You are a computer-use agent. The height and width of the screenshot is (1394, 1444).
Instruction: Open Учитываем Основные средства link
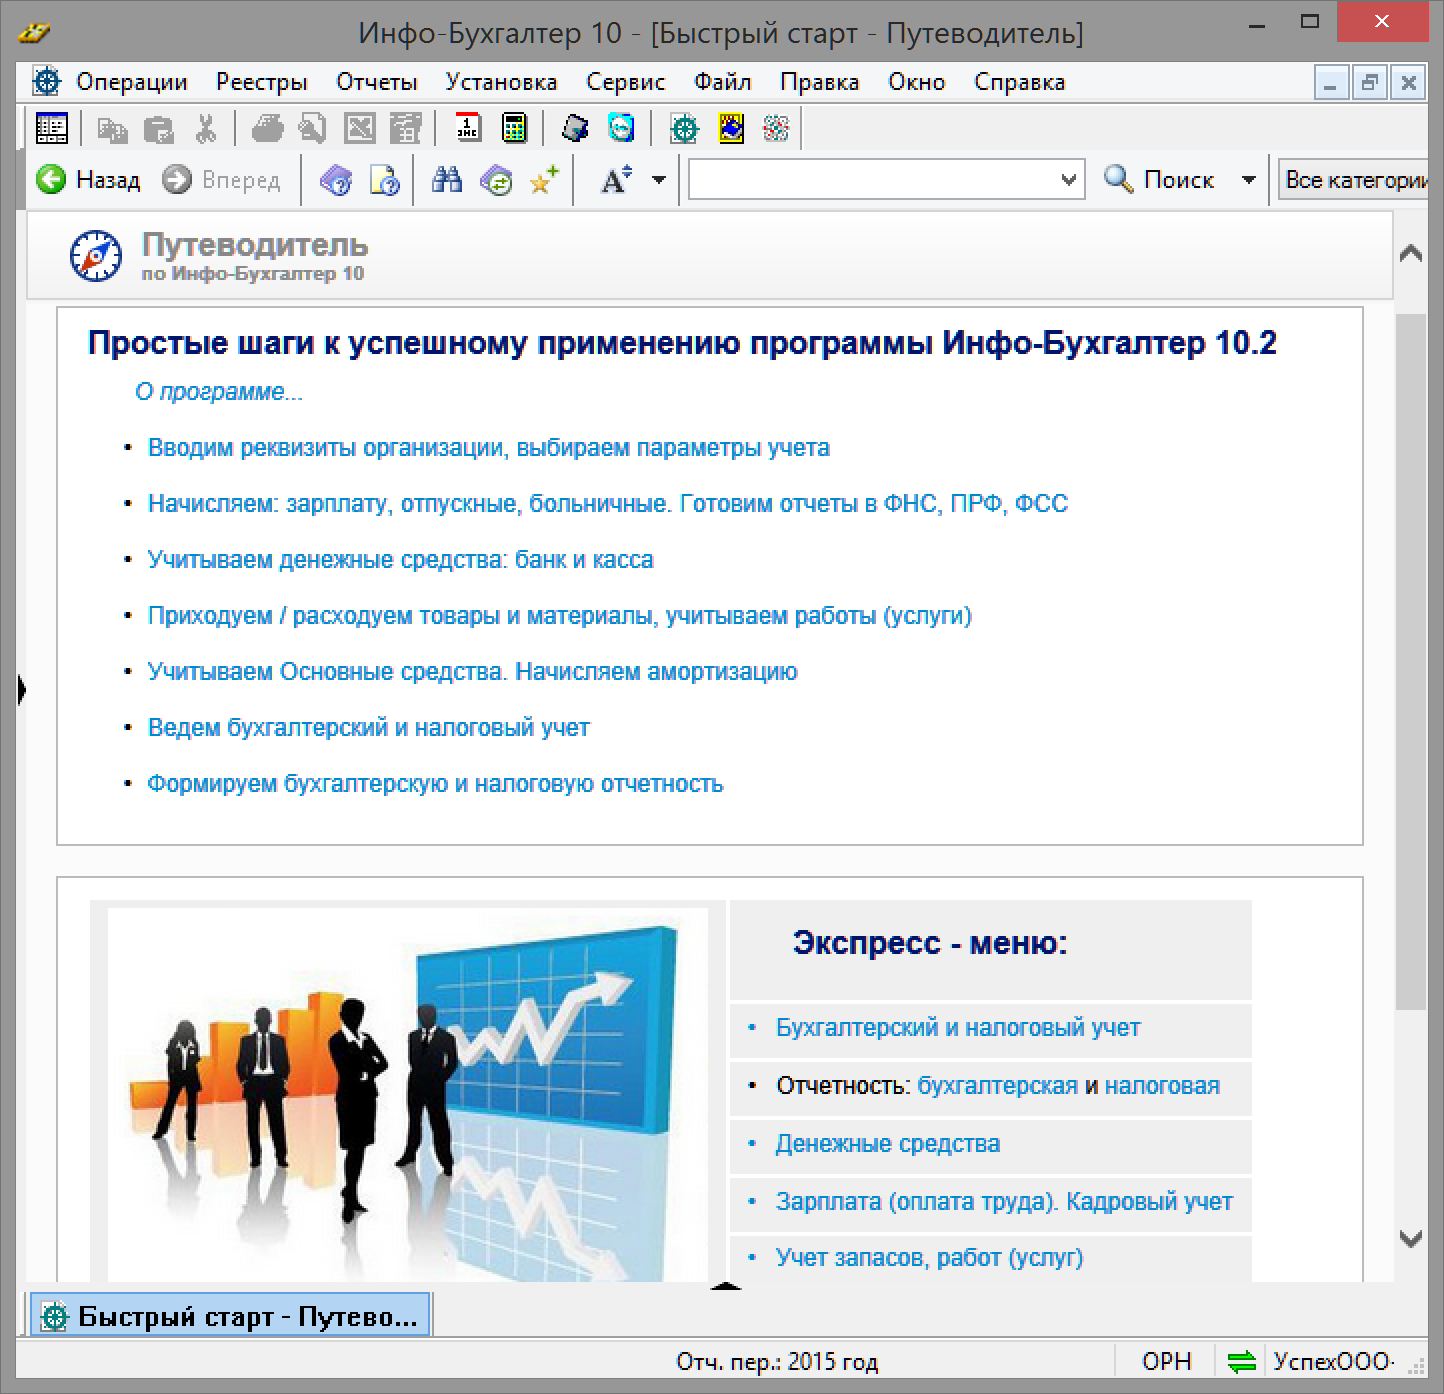tap(472, 672)
